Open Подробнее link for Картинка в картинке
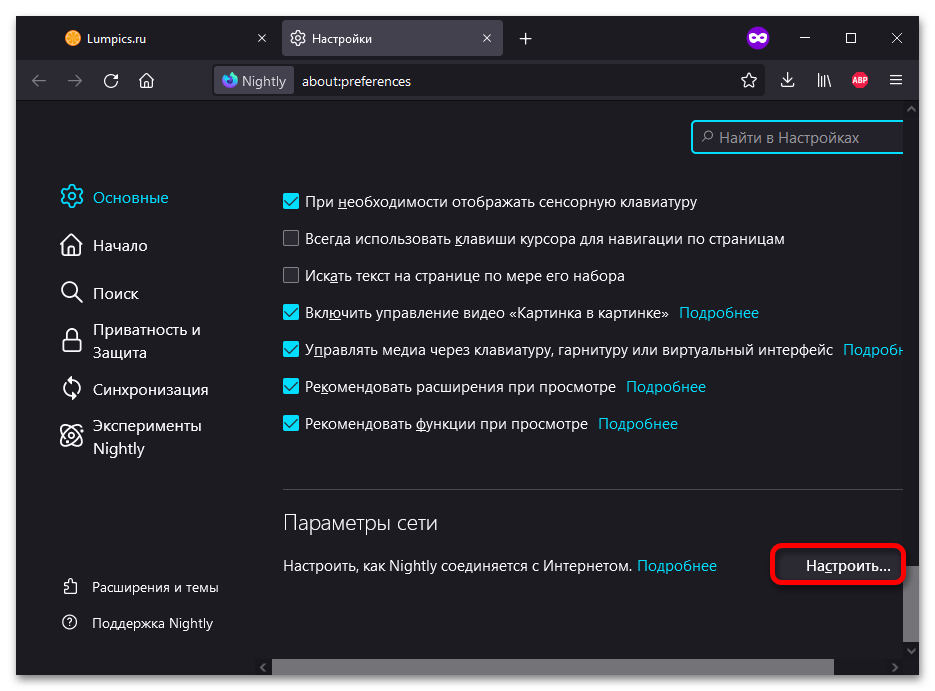 719,313
